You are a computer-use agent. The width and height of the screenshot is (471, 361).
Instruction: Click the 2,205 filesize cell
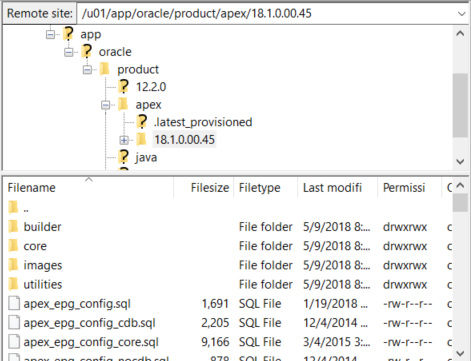click(x=215, y=323)
